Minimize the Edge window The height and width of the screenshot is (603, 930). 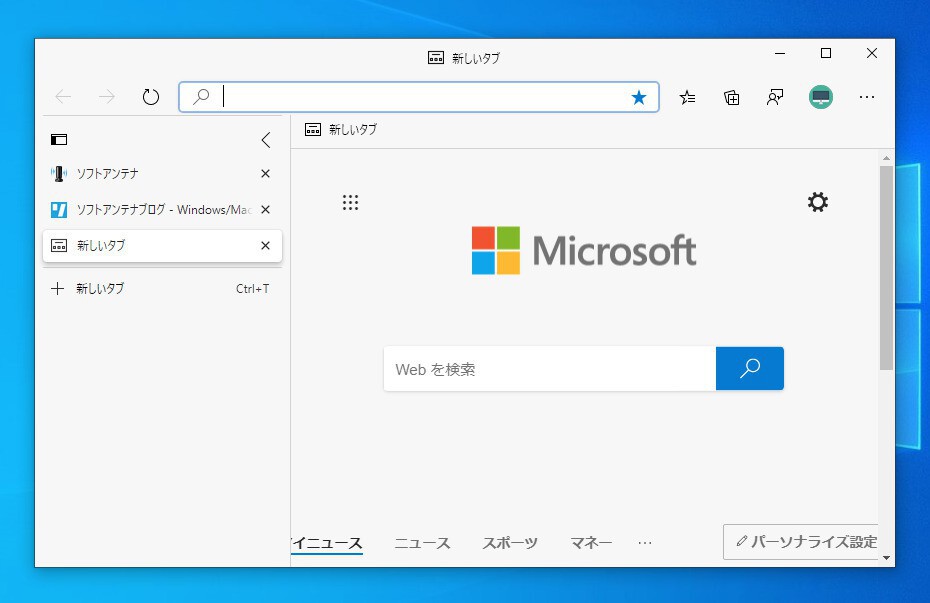[x=780, y=53]
